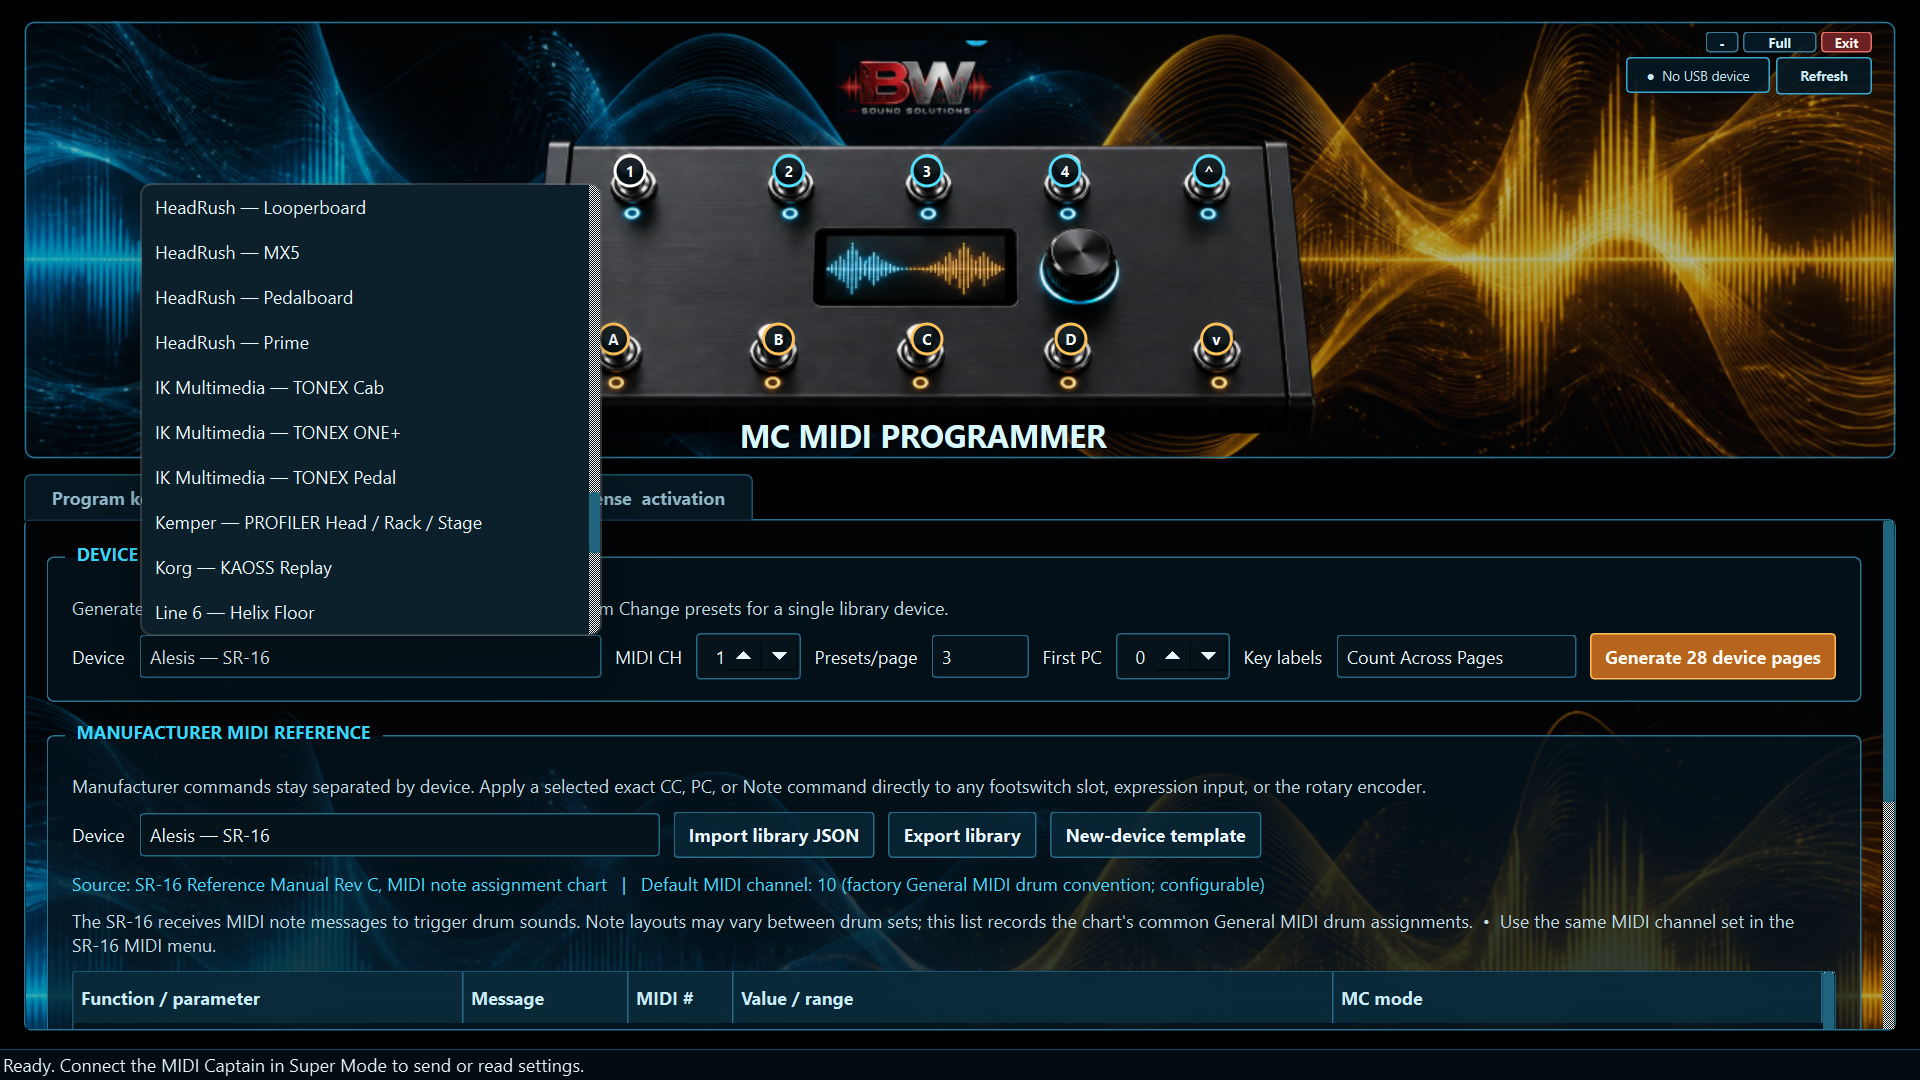Click the pedal's waveform display screen

[x=915, y=267]
